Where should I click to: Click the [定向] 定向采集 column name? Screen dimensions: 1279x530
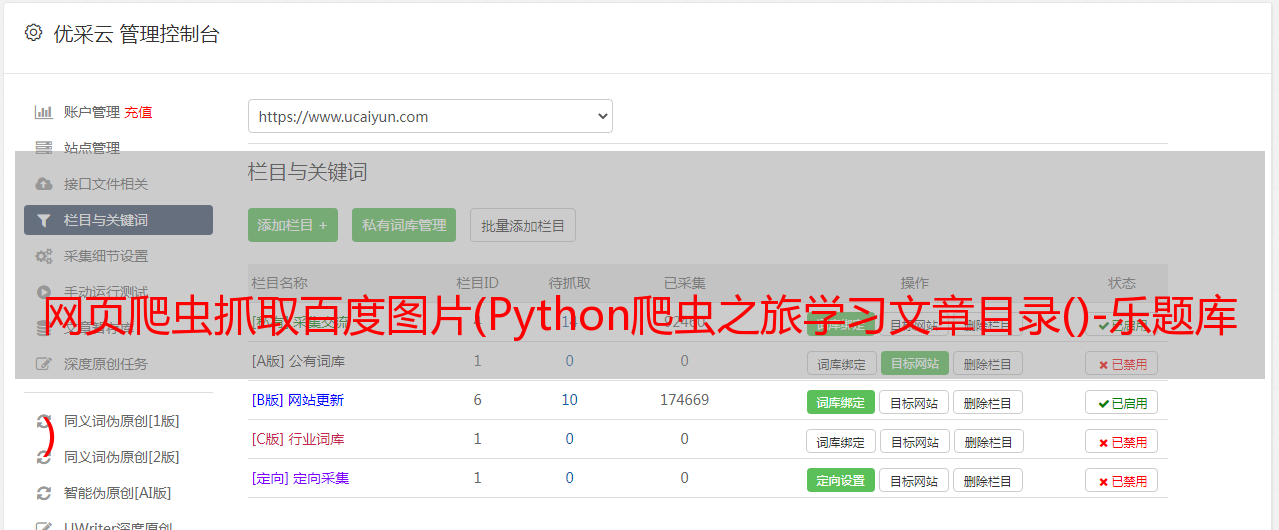pyautogui.click(x=300, y=478)
